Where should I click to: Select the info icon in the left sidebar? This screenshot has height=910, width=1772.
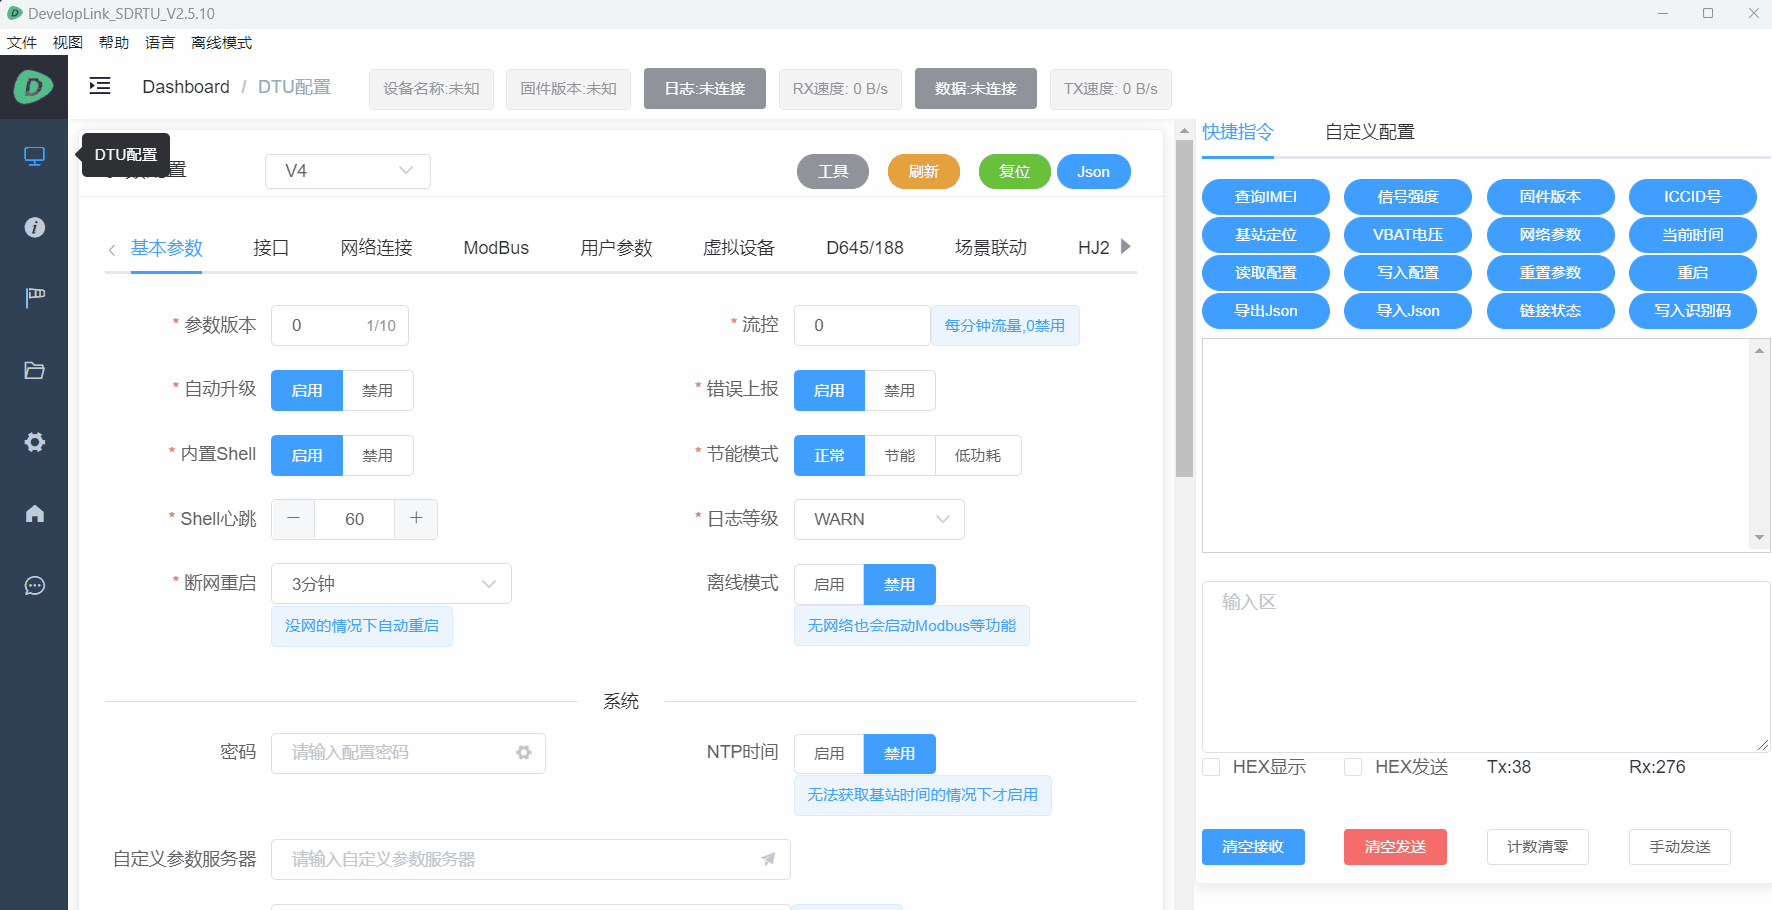(34, 227)
